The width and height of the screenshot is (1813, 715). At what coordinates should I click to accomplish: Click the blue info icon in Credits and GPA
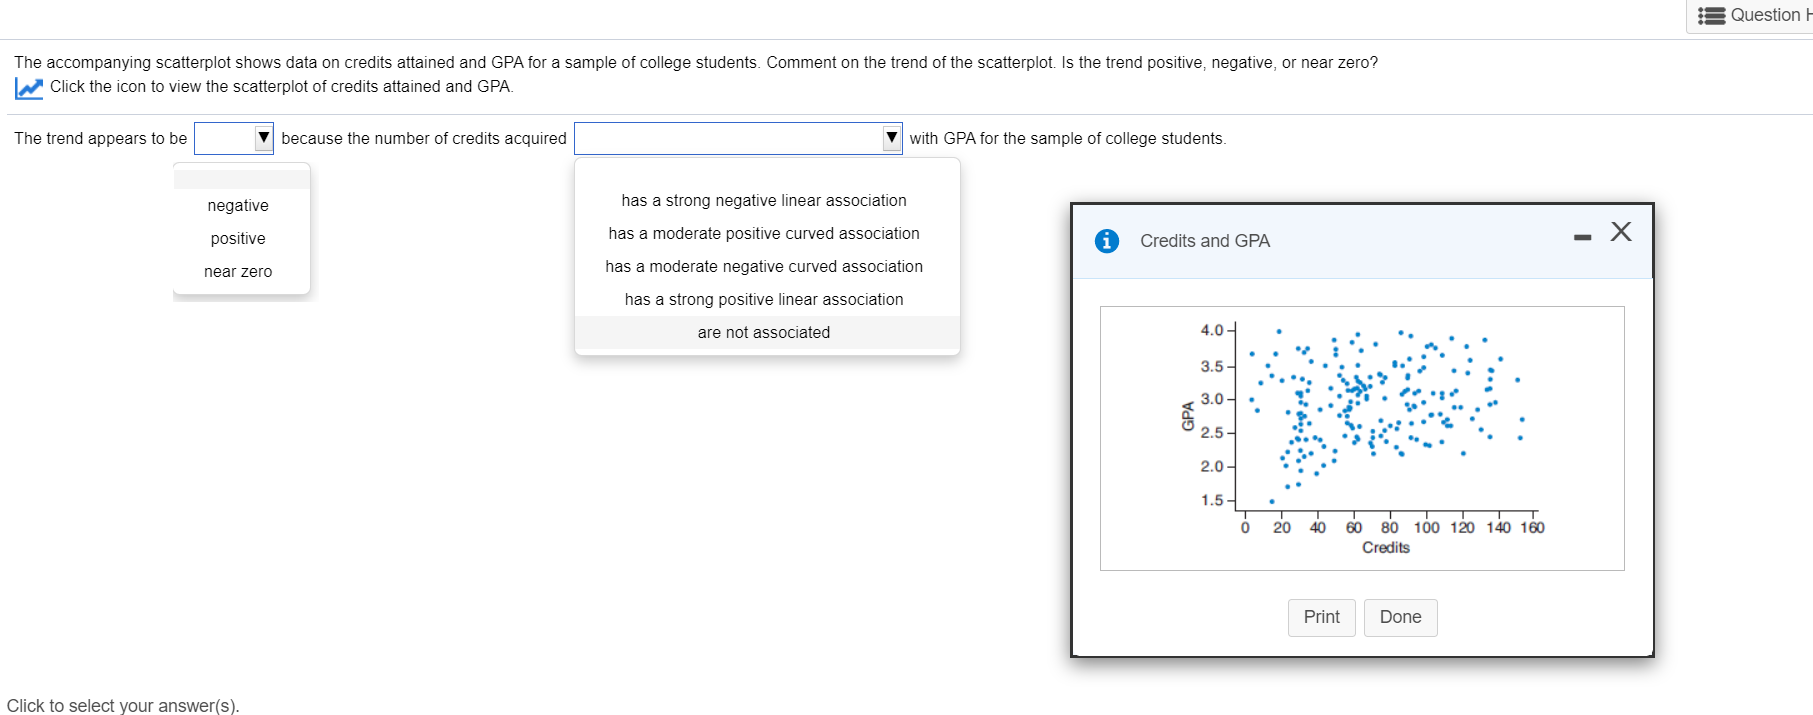1107,240
